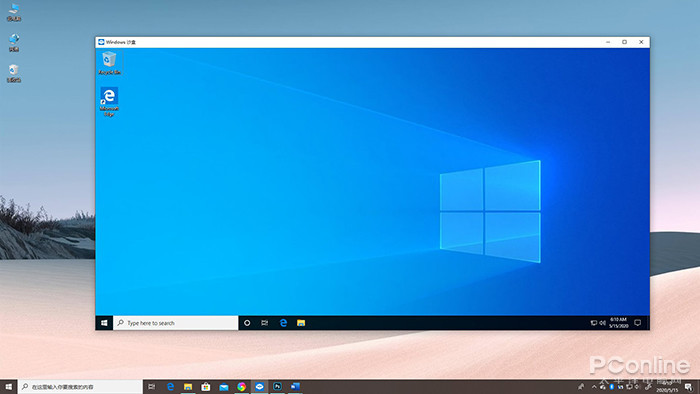Open the Sandbox Start menu button
700x394 pixels.
[x=104, y=323]
